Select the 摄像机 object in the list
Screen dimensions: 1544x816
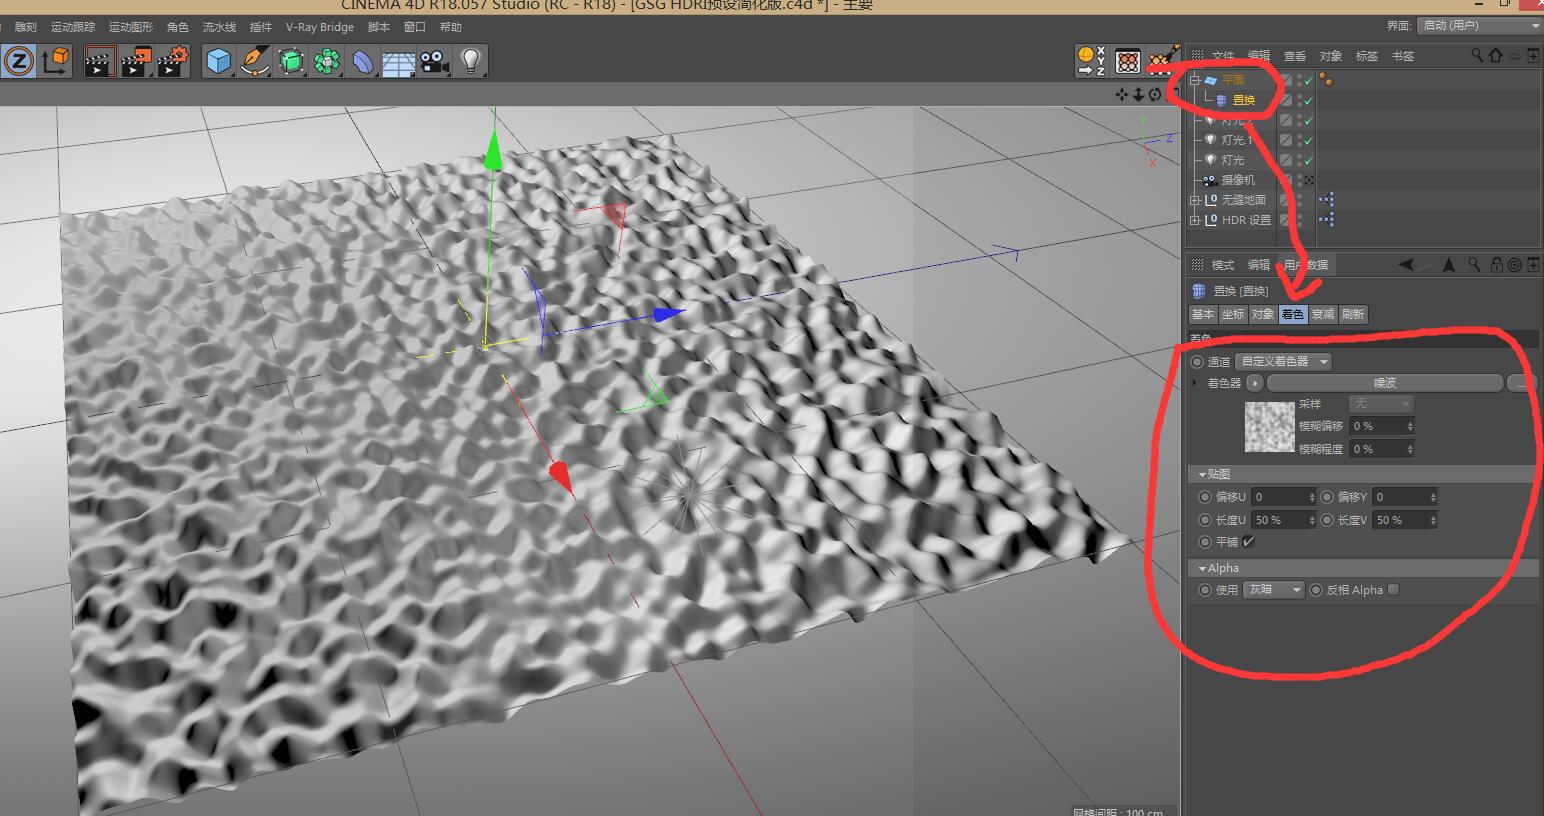(x=1238, y=180)
